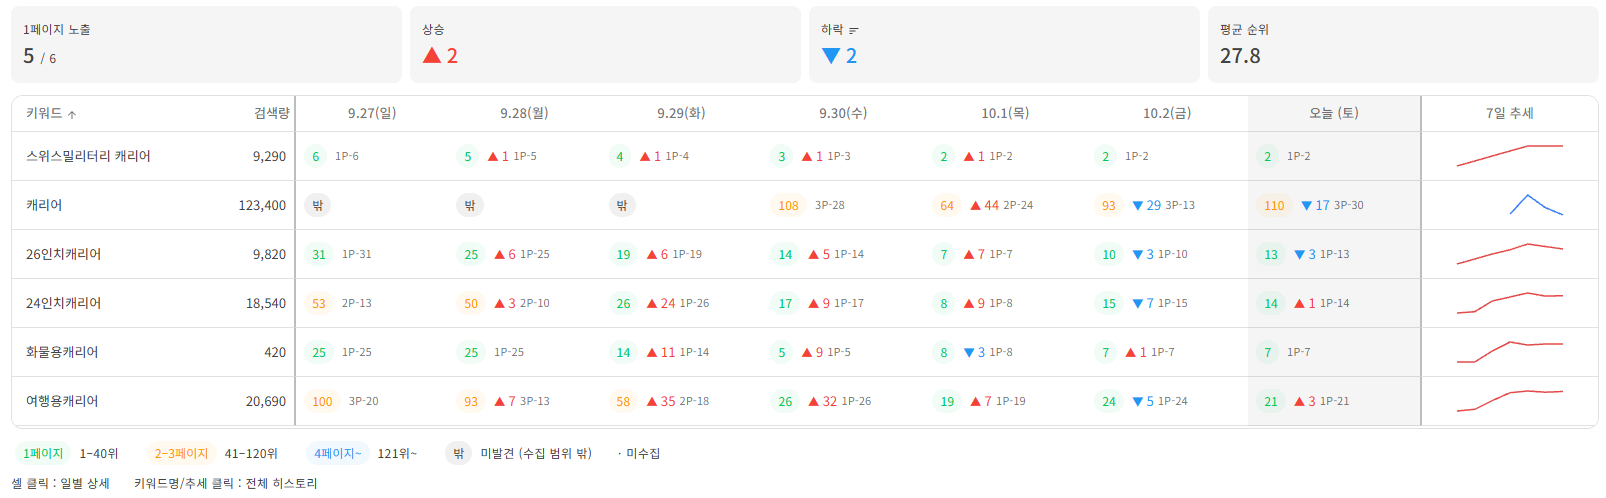The height and width of the screenshot is (498, 1606).
Task: Click the 4페이지~ legend badge
Action: [338, 453]
